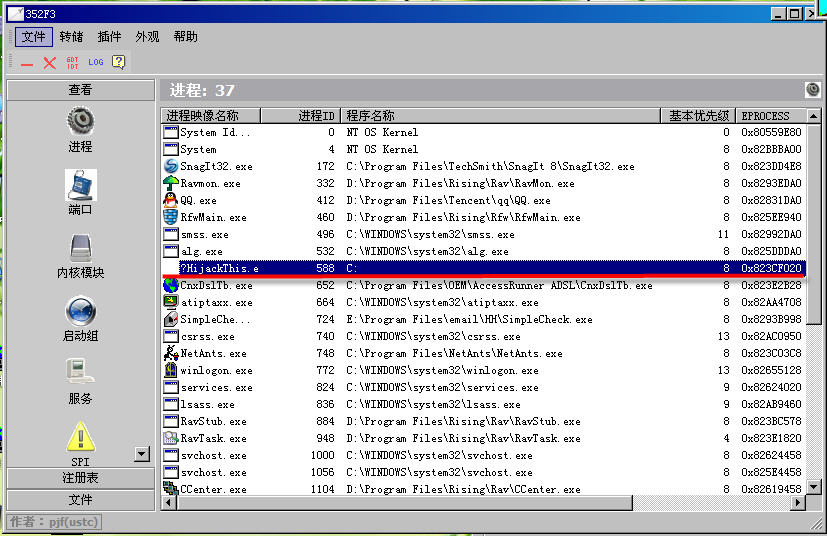Click the 查看 panel header button
Image resolution: width=827 pixels, height=536 pixels.
[80, 90]
